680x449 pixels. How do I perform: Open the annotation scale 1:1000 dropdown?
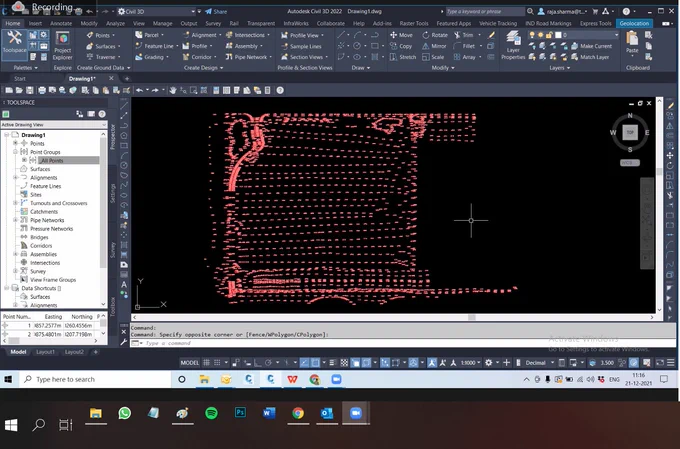(471, 363)
